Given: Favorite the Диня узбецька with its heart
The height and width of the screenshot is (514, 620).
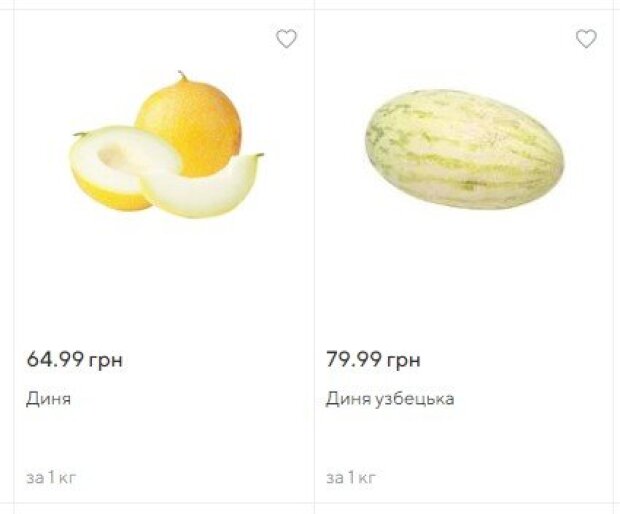Looking at the screenshot, I should (x=586, y=39).
